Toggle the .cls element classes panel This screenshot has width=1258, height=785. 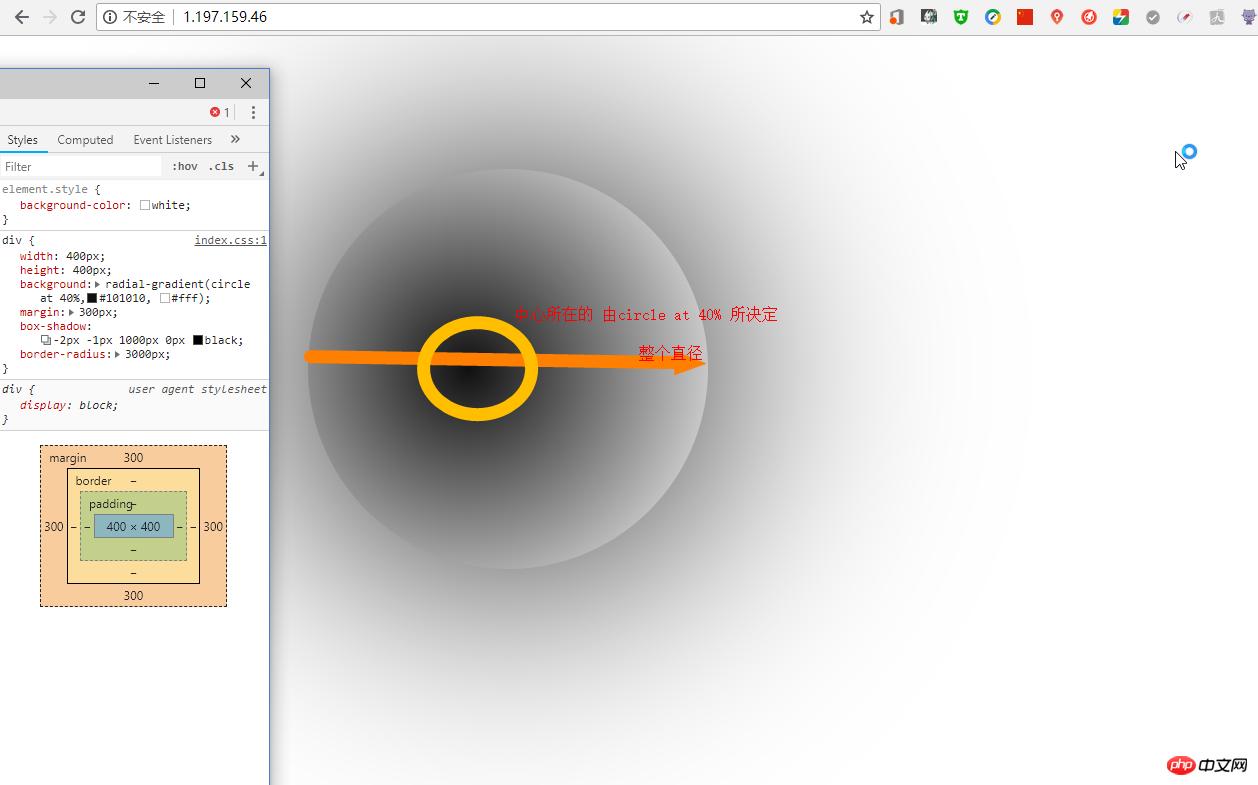(221, 166)
